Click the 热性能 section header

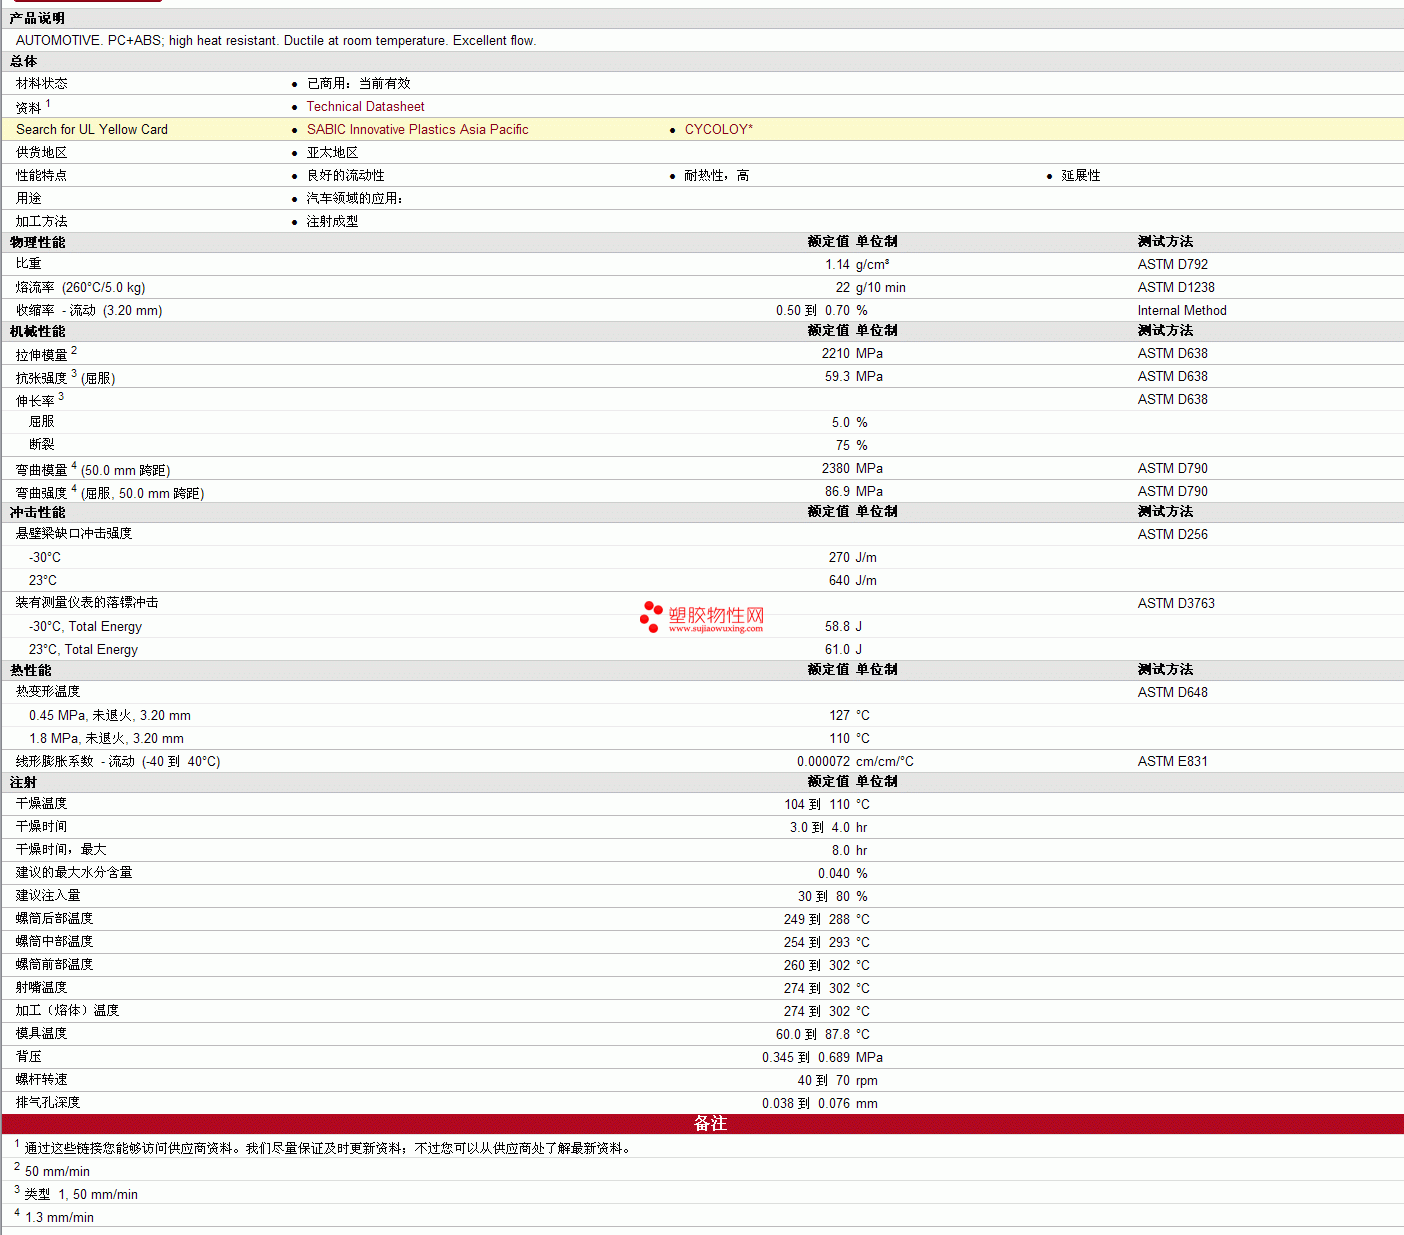point(31,670)
